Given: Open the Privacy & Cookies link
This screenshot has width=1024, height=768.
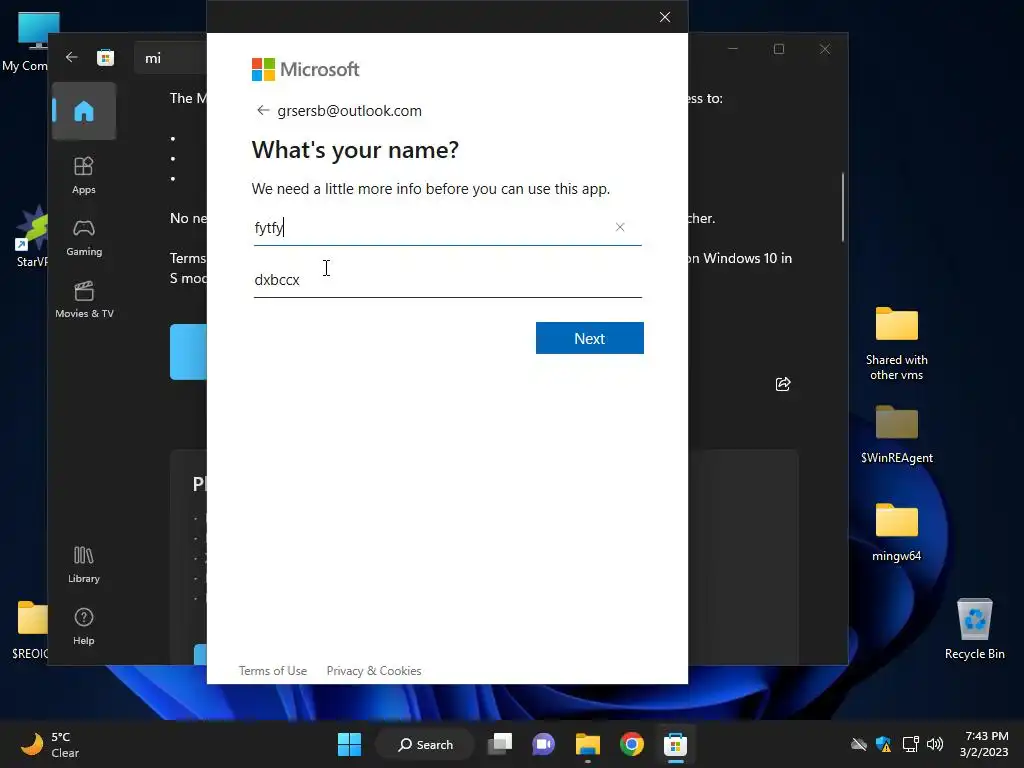Looking at the screenshot, I should (374, 671).
